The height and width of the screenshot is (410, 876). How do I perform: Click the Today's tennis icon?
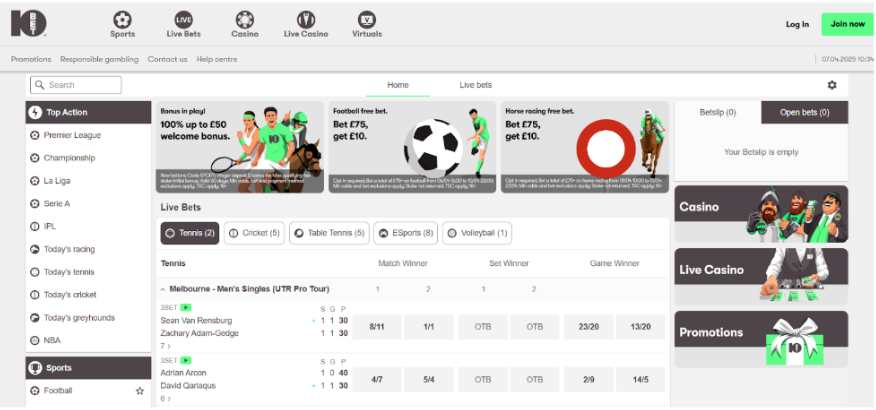click(x=35, y=272)
